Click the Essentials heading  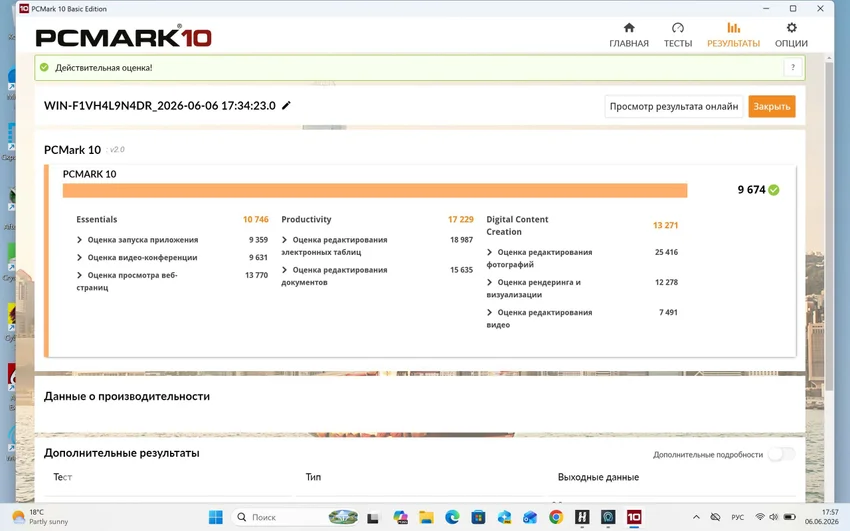pyautogui.click(x=96, y=219)
